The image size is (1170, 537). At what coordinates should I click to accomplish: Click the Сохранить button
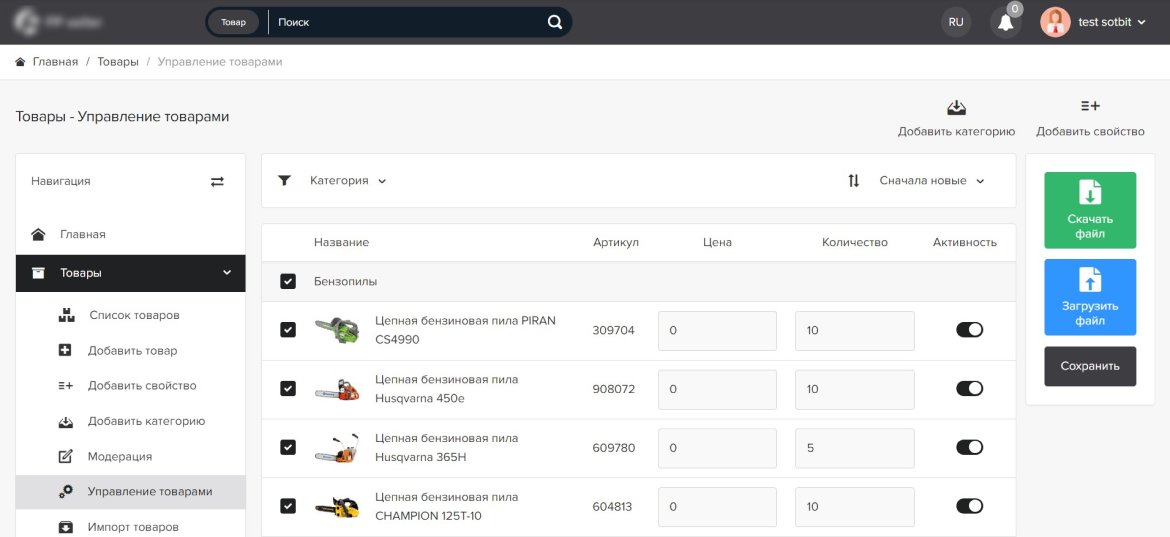coord(1090,366)
